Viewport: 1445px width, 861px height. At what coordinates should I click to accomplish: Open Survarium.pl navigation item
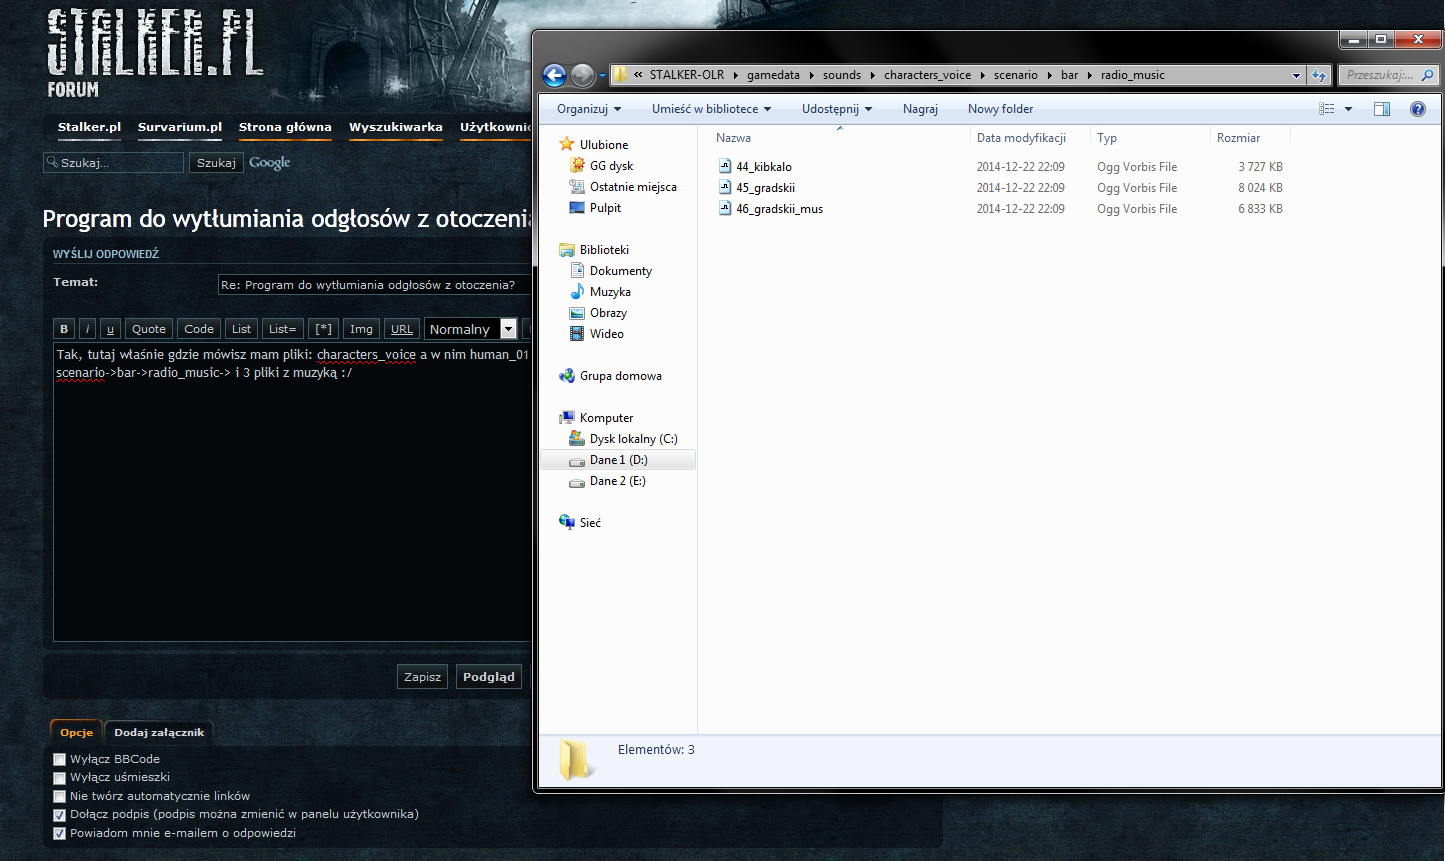click(x=180, y=127)
